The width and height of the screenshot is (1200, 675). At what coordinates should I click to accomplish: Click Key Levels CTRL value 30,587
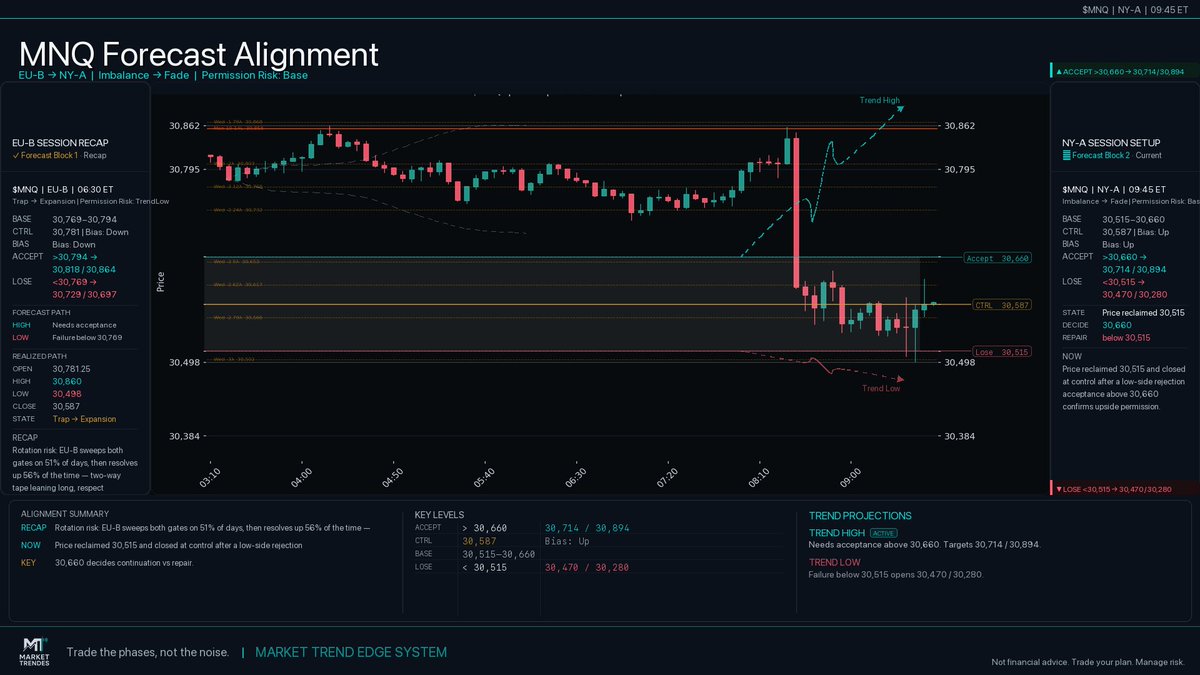pyautogui.click(x=478, y=540)
